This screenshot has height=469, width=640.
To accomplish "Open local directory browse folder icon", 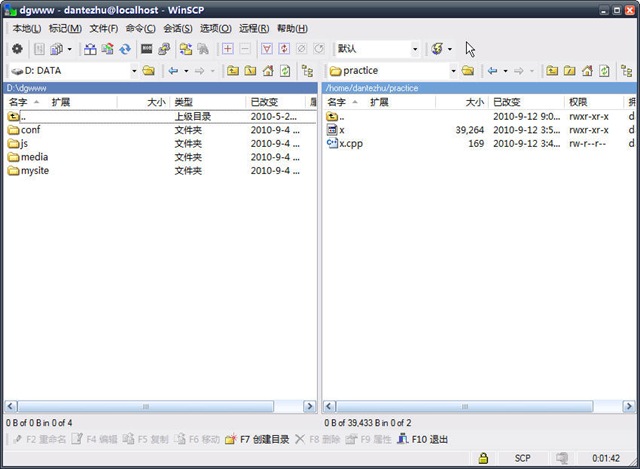I will click(149, 71).
